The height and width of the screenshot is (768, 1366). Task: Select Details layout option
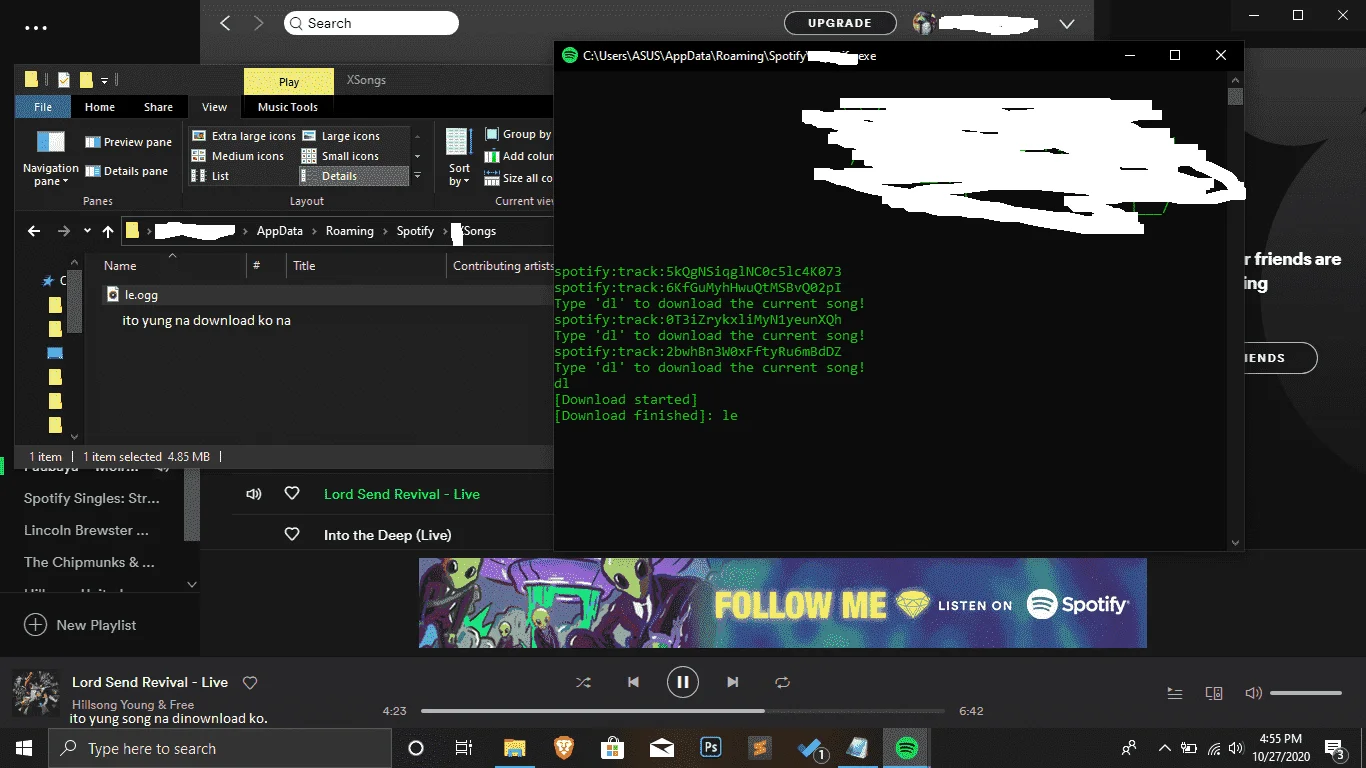click(x=354, y=176)
